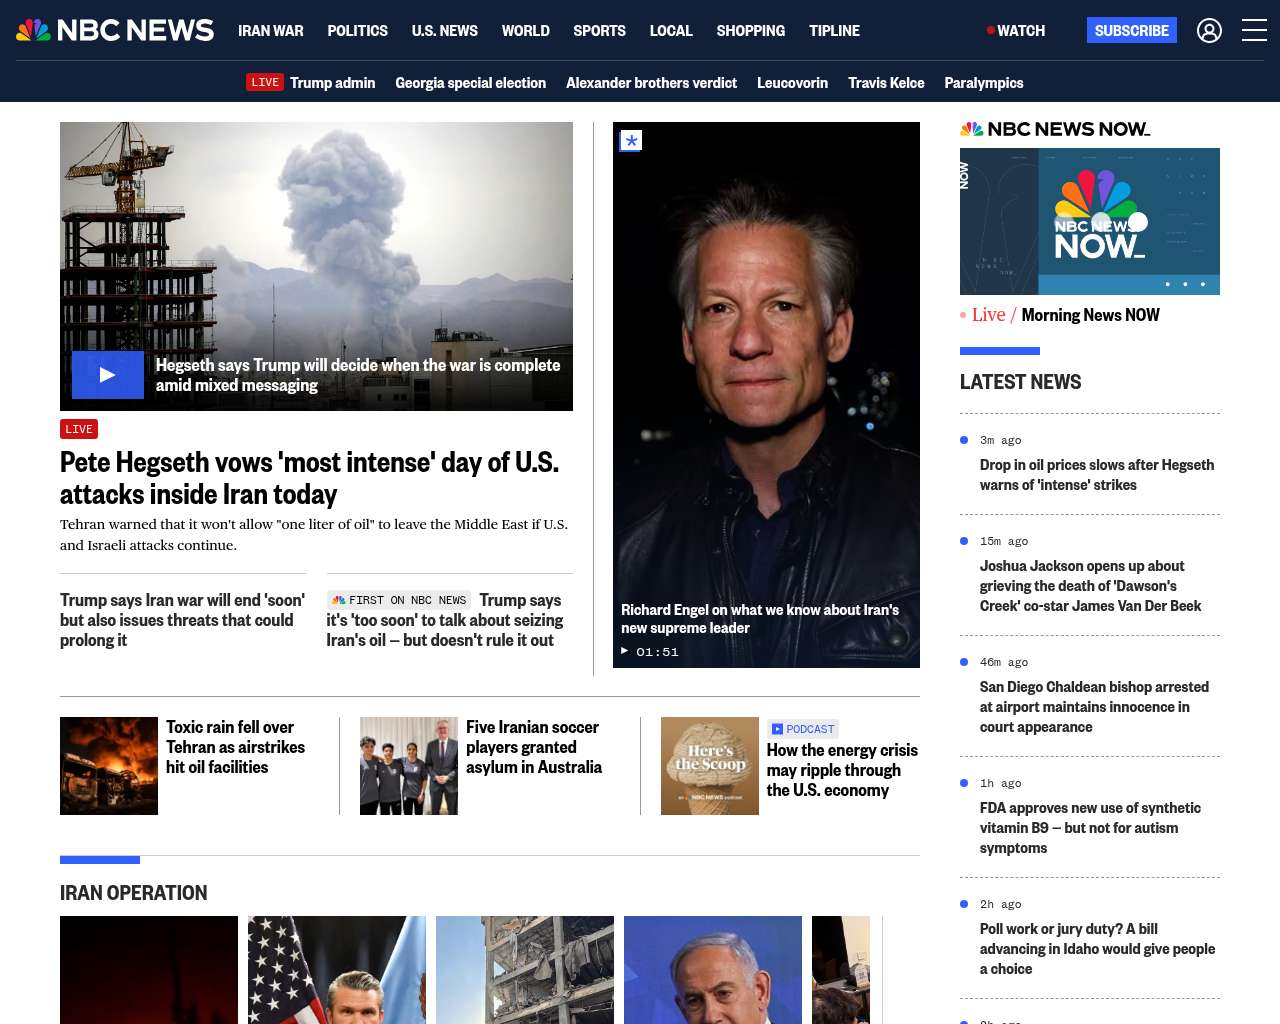This screenshot has width=1280, height=1024.
Task: Go to the Iran War section
Action: pos(270,31)
